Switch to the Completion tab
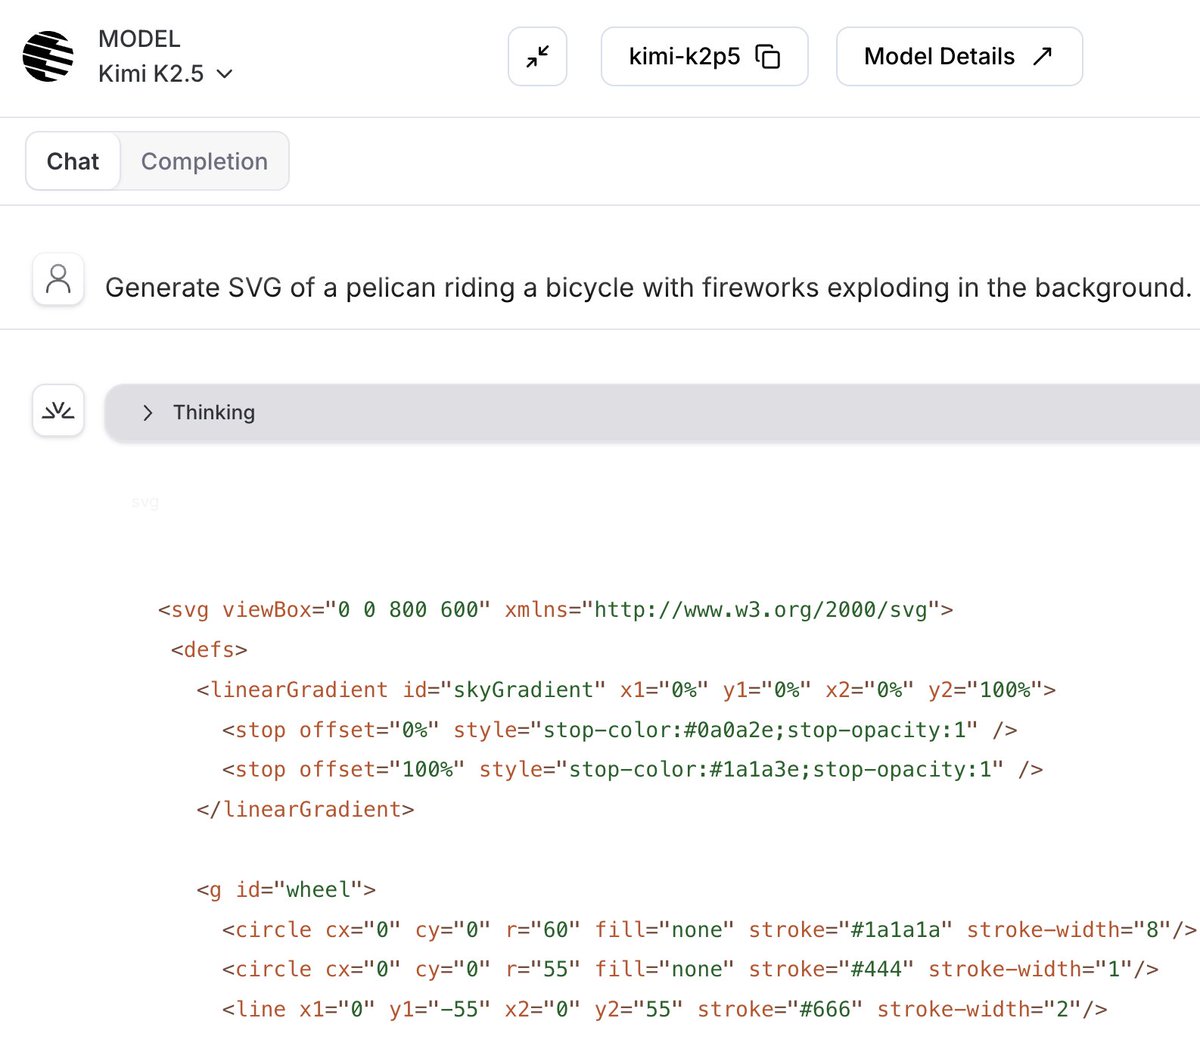The width and height of the screenshot is (1200, 1046). point(204,161)
